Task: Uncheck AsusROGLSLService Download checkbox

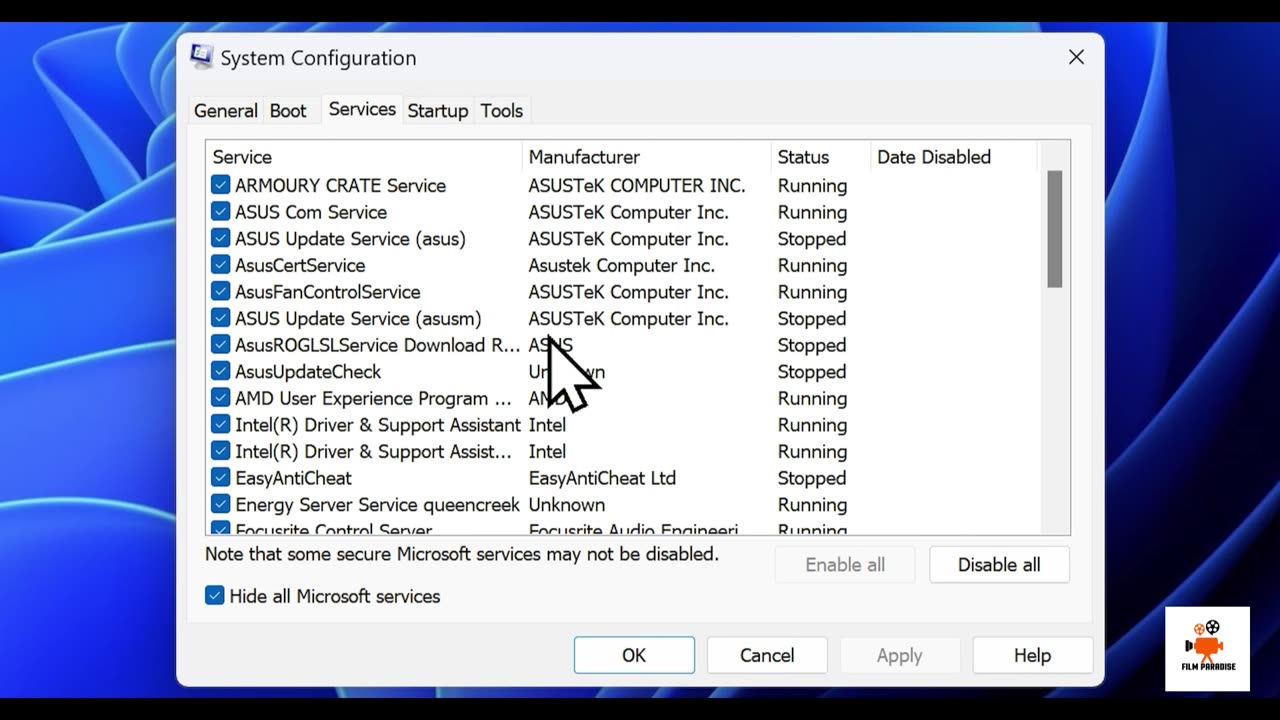Action: coord(221,345)
